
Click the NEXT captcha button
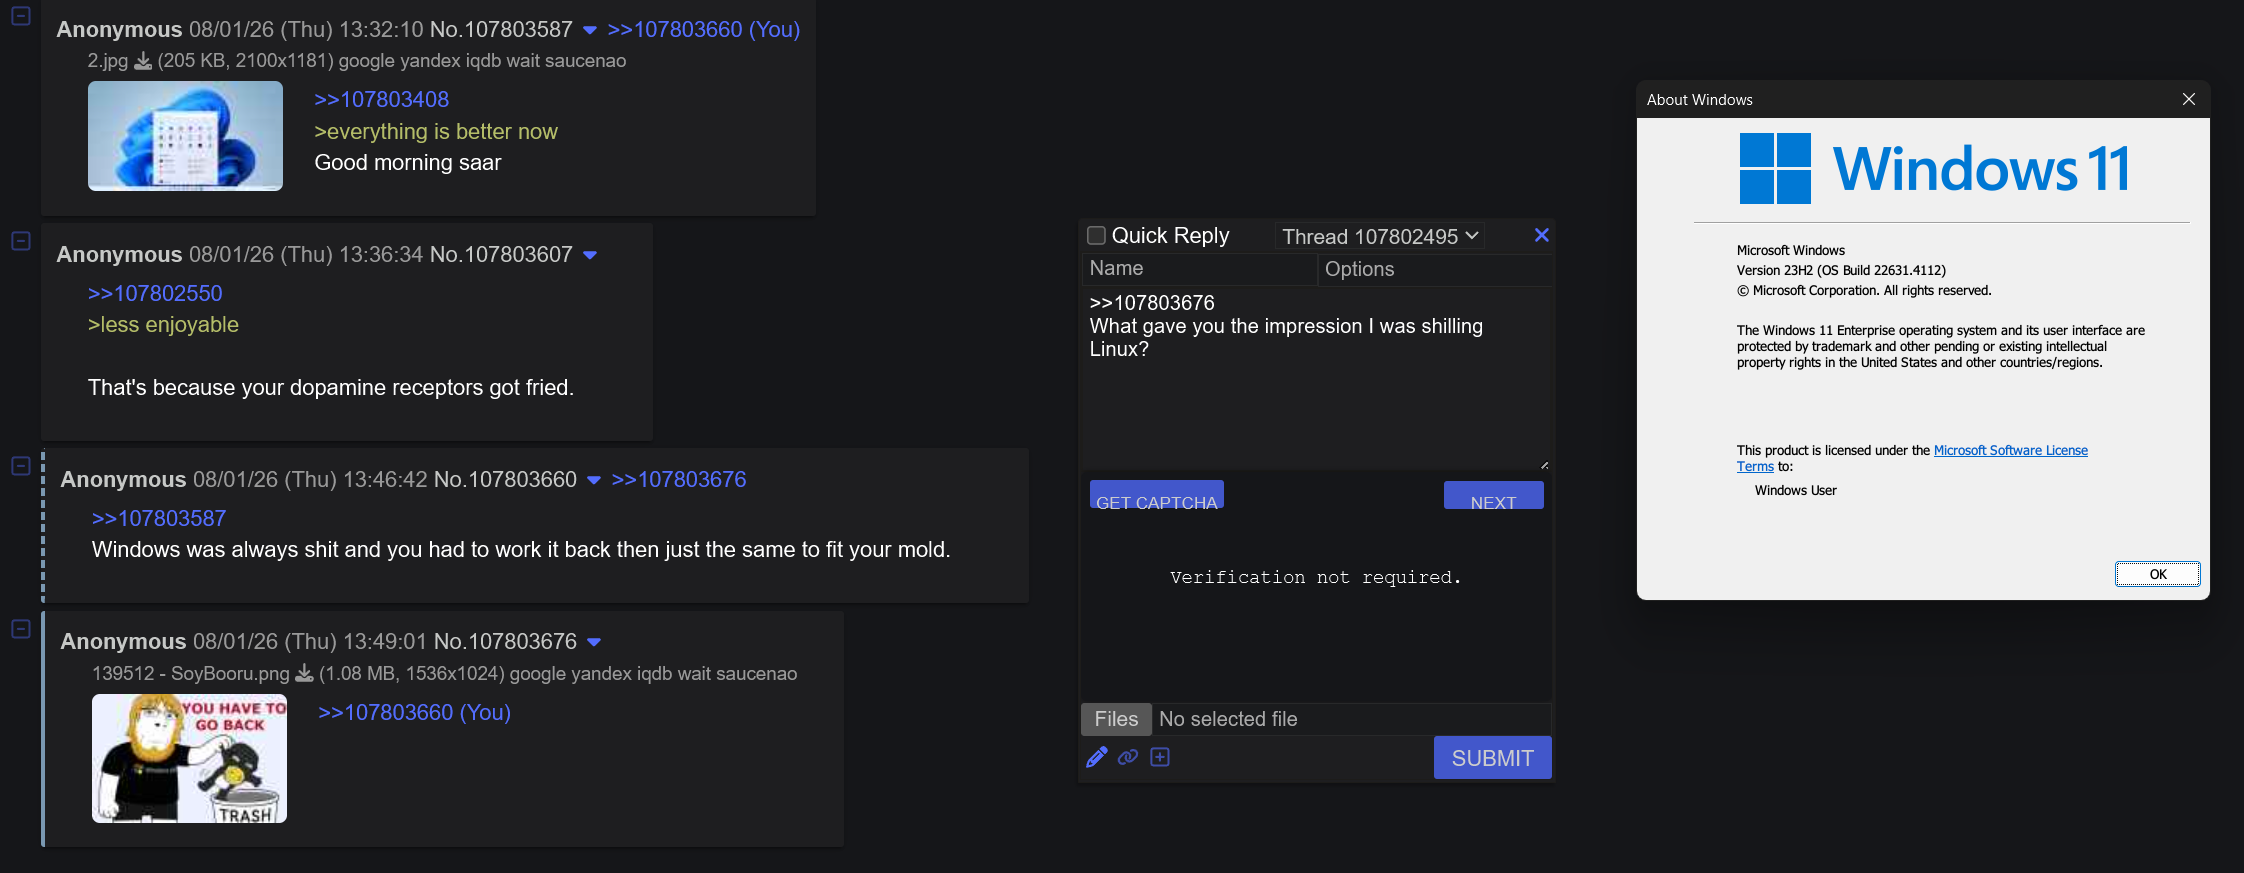pos(1494,495)
